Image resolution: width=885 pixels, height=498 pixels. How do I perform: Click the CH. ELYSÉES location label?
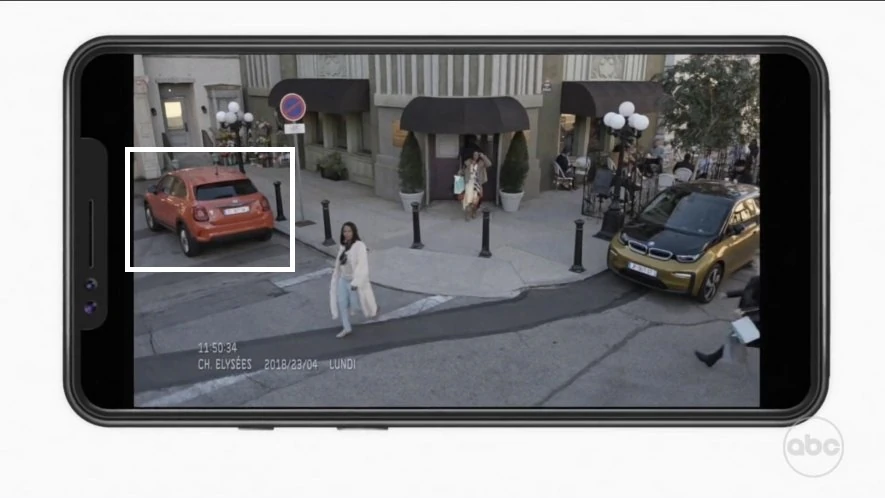point(225,364)
